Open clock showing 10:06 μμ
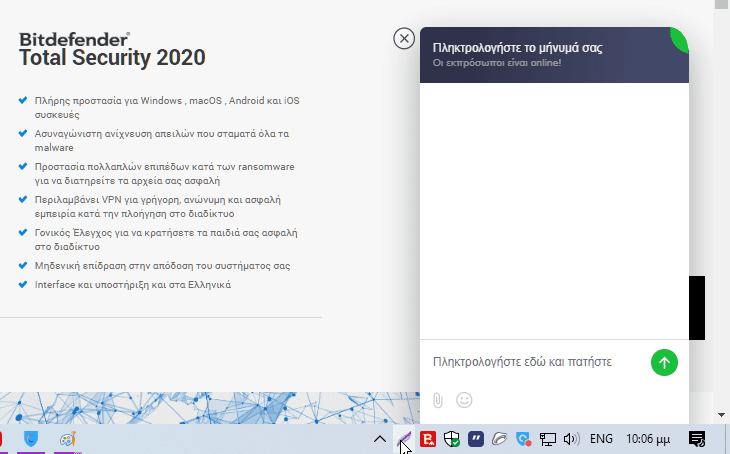Screen dimensions: 730x454 (648, 439)
